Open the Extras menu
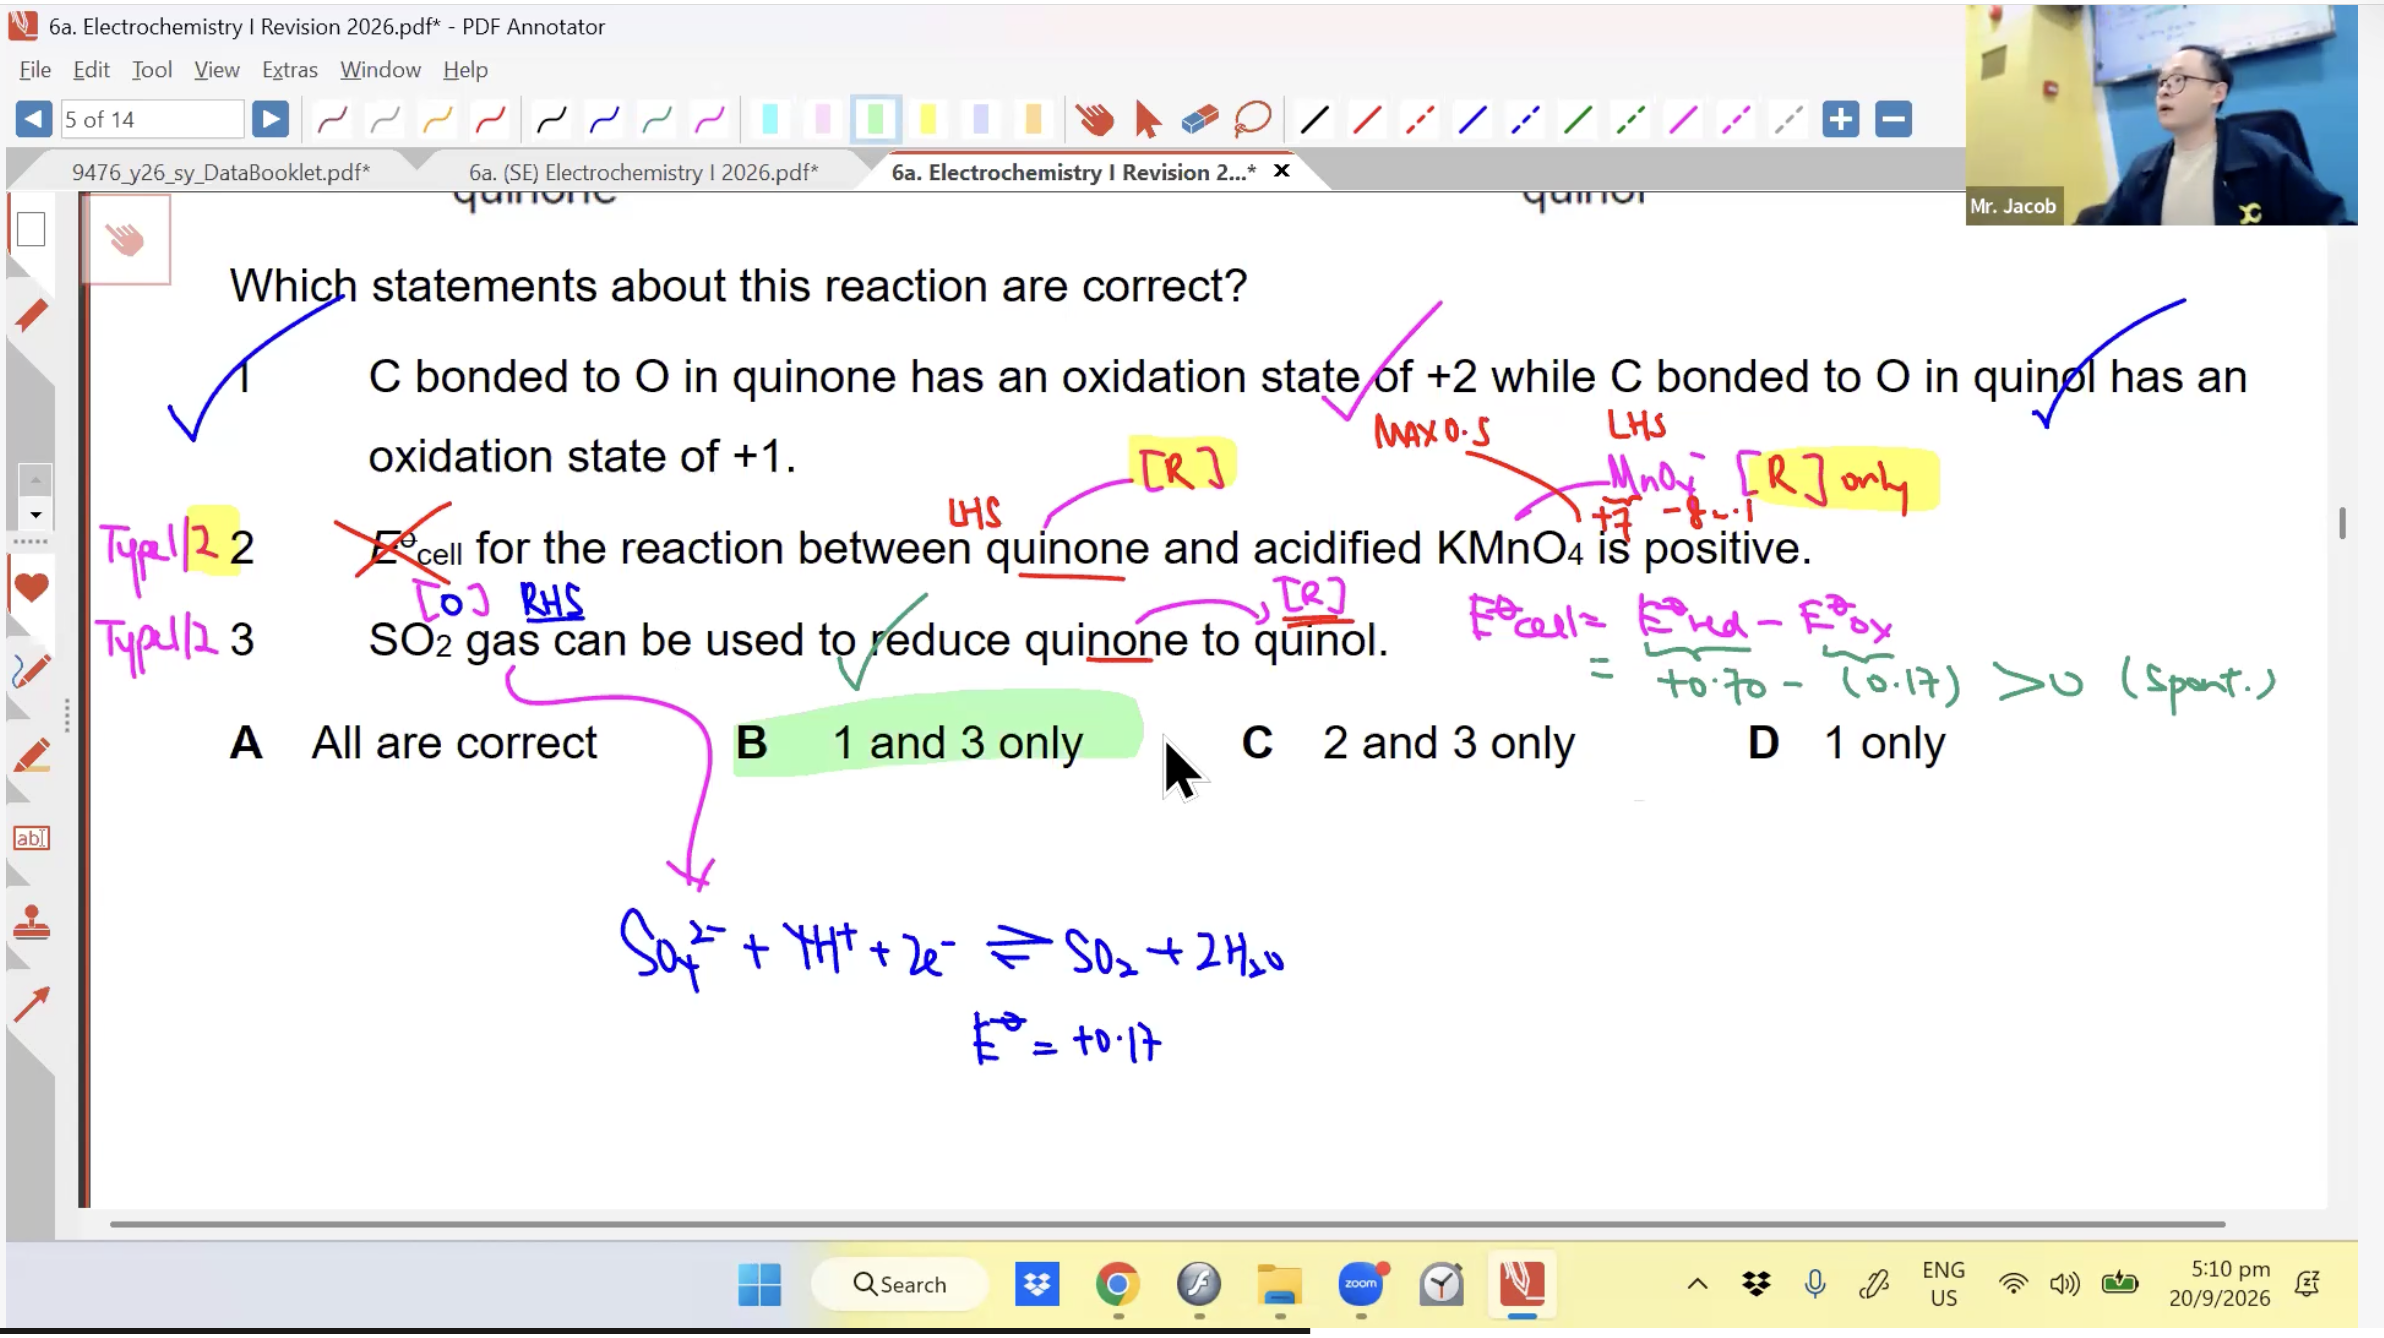The height and width of the screenshot is (1338, 2384). tap(289, 70)
